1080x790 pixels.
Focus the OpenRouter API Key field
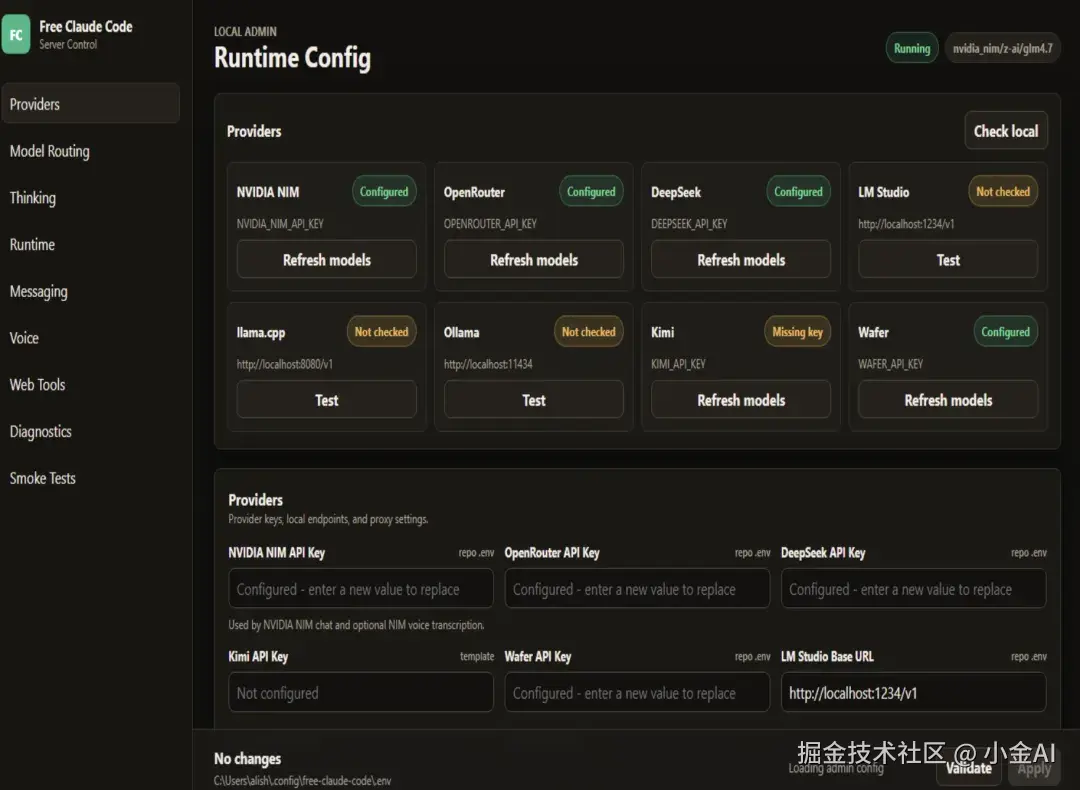637,589
